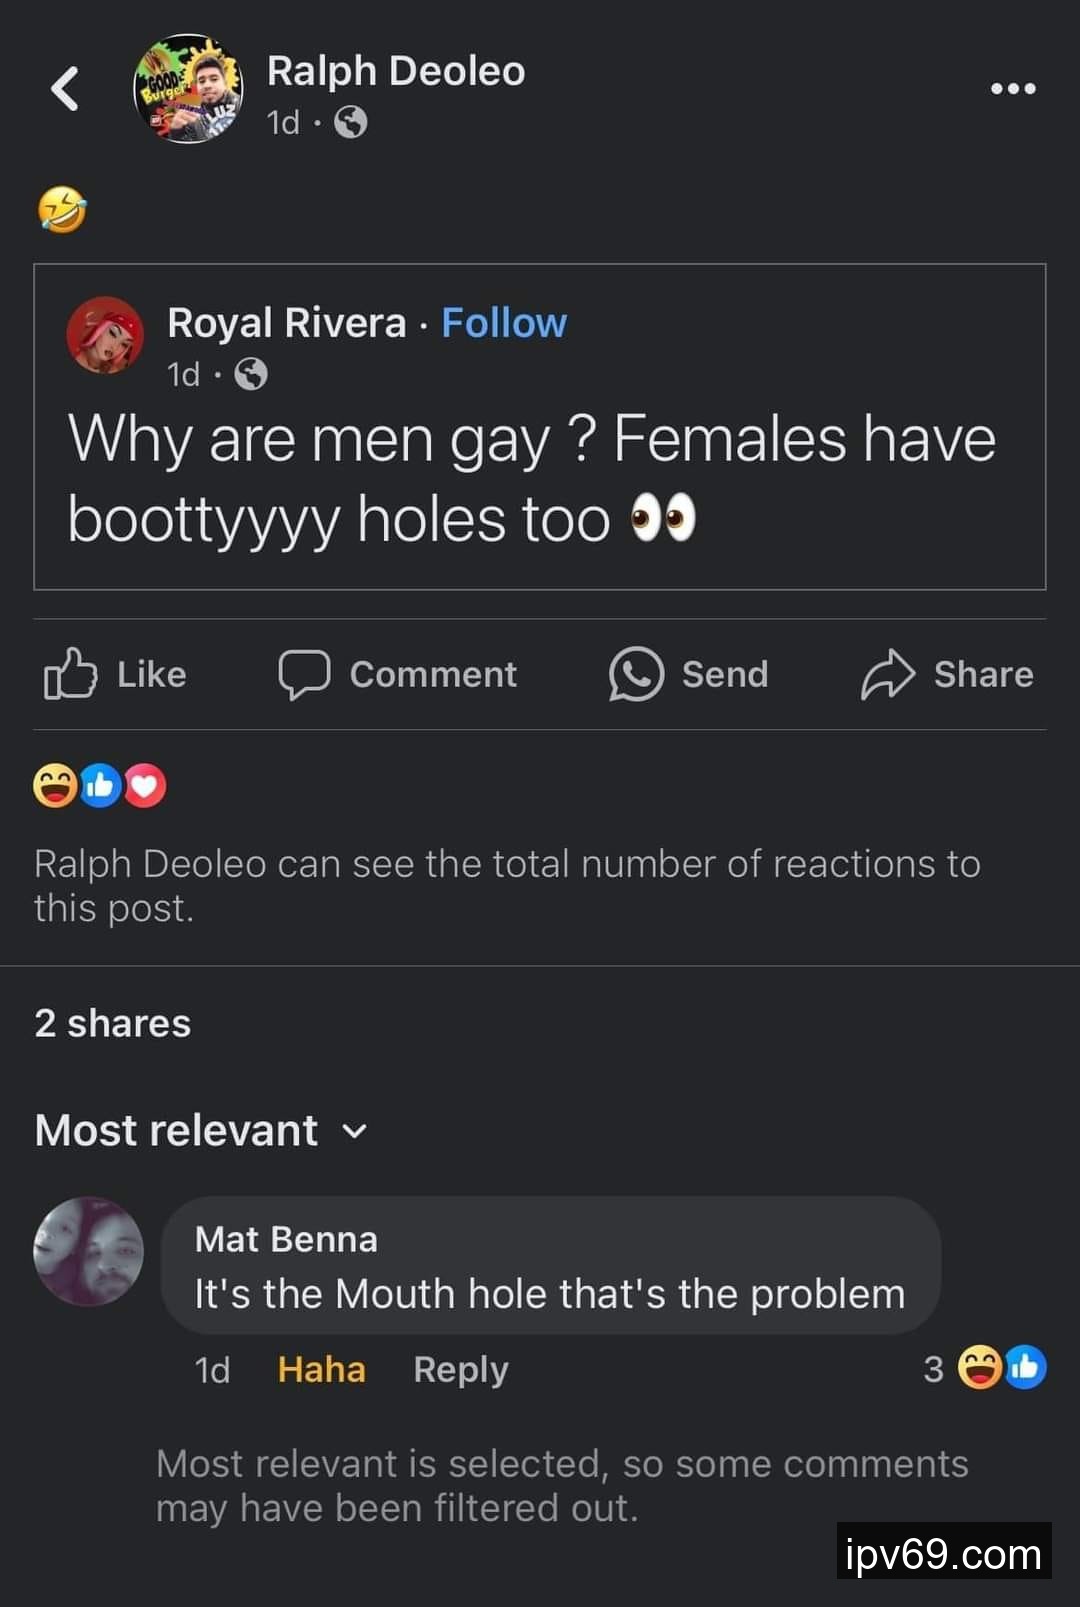Screen dimensions: 1080x1607
Task: Open the three-dot post options menu
Action: [x=1012, y=89]
